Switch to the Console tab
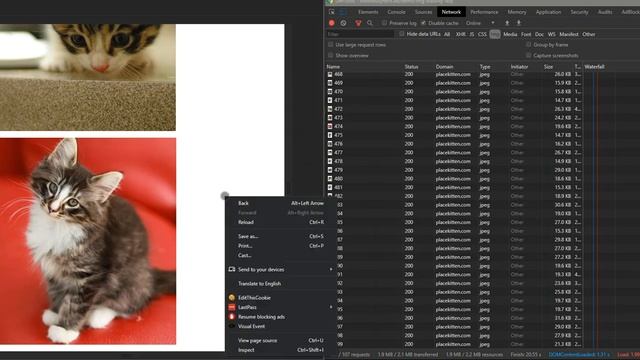Screen dimensions: 640x360 point(396,12)
